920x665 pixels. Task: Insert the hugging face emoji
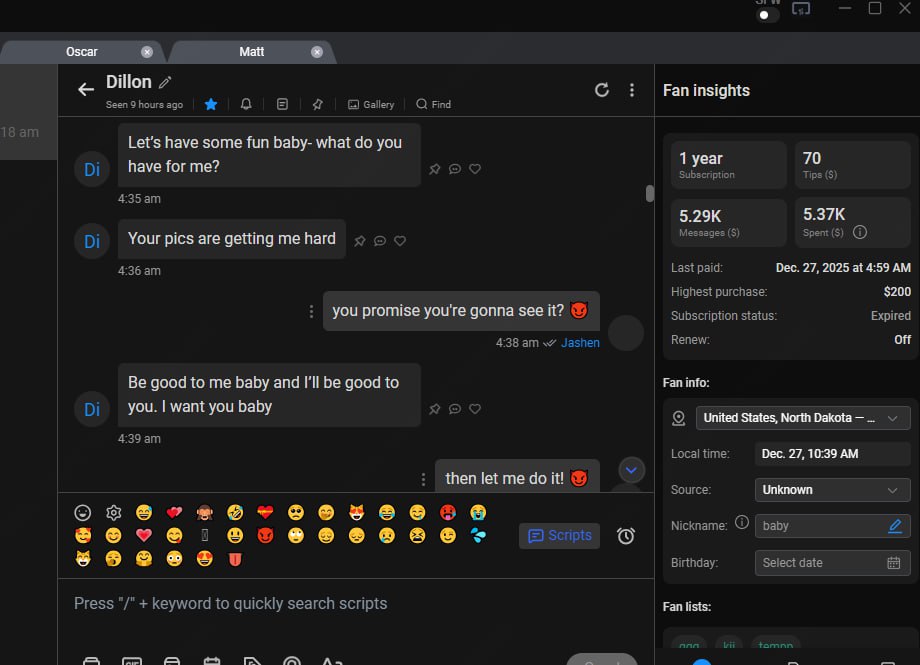point(144,558)
